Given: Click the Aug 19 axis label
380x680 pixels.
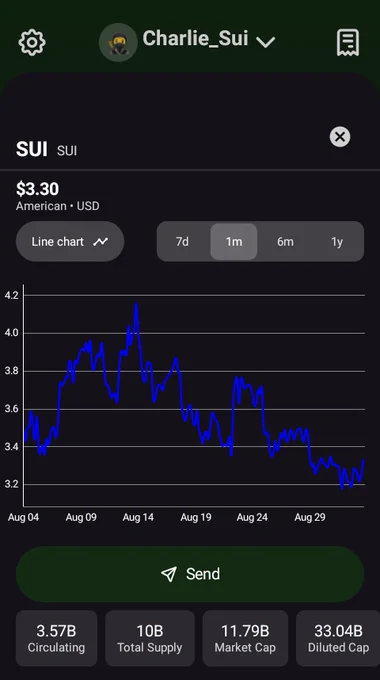Looking at the screenshot, I should [x=196, y=517].
